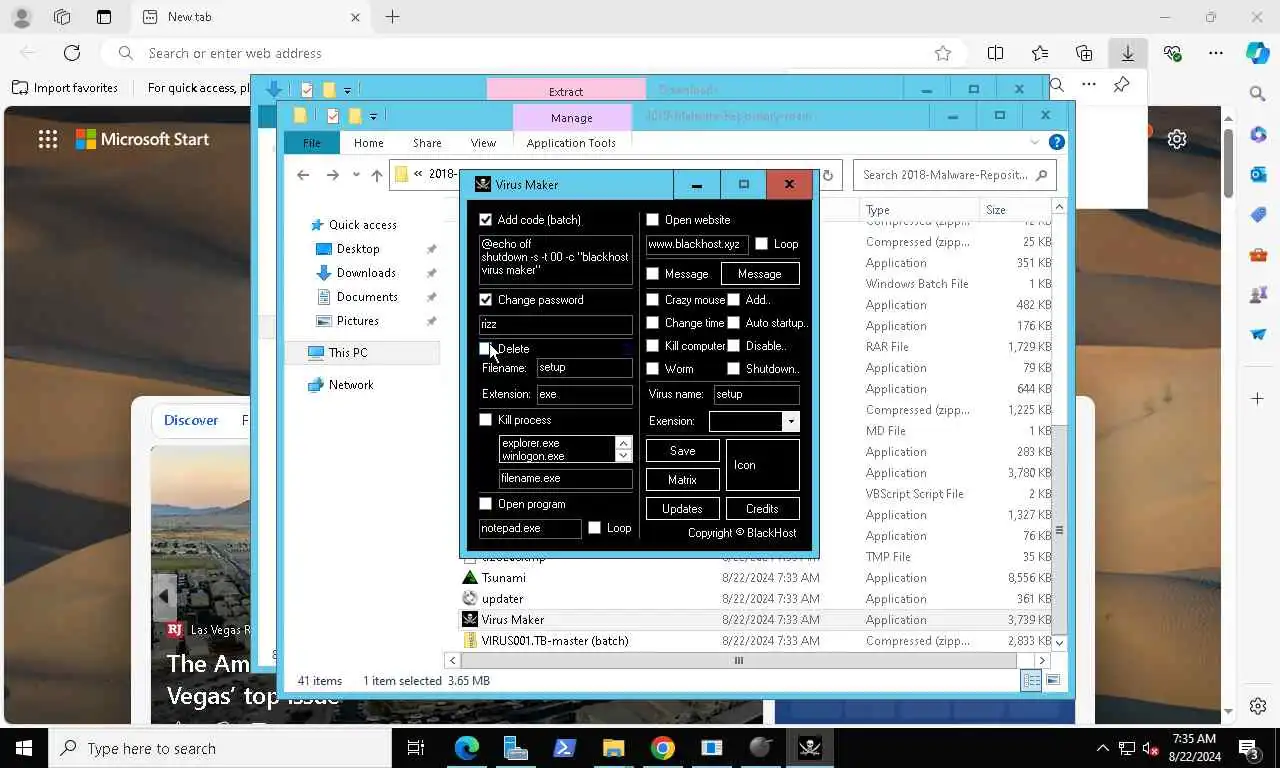Click the Icon button

(762, 465)
